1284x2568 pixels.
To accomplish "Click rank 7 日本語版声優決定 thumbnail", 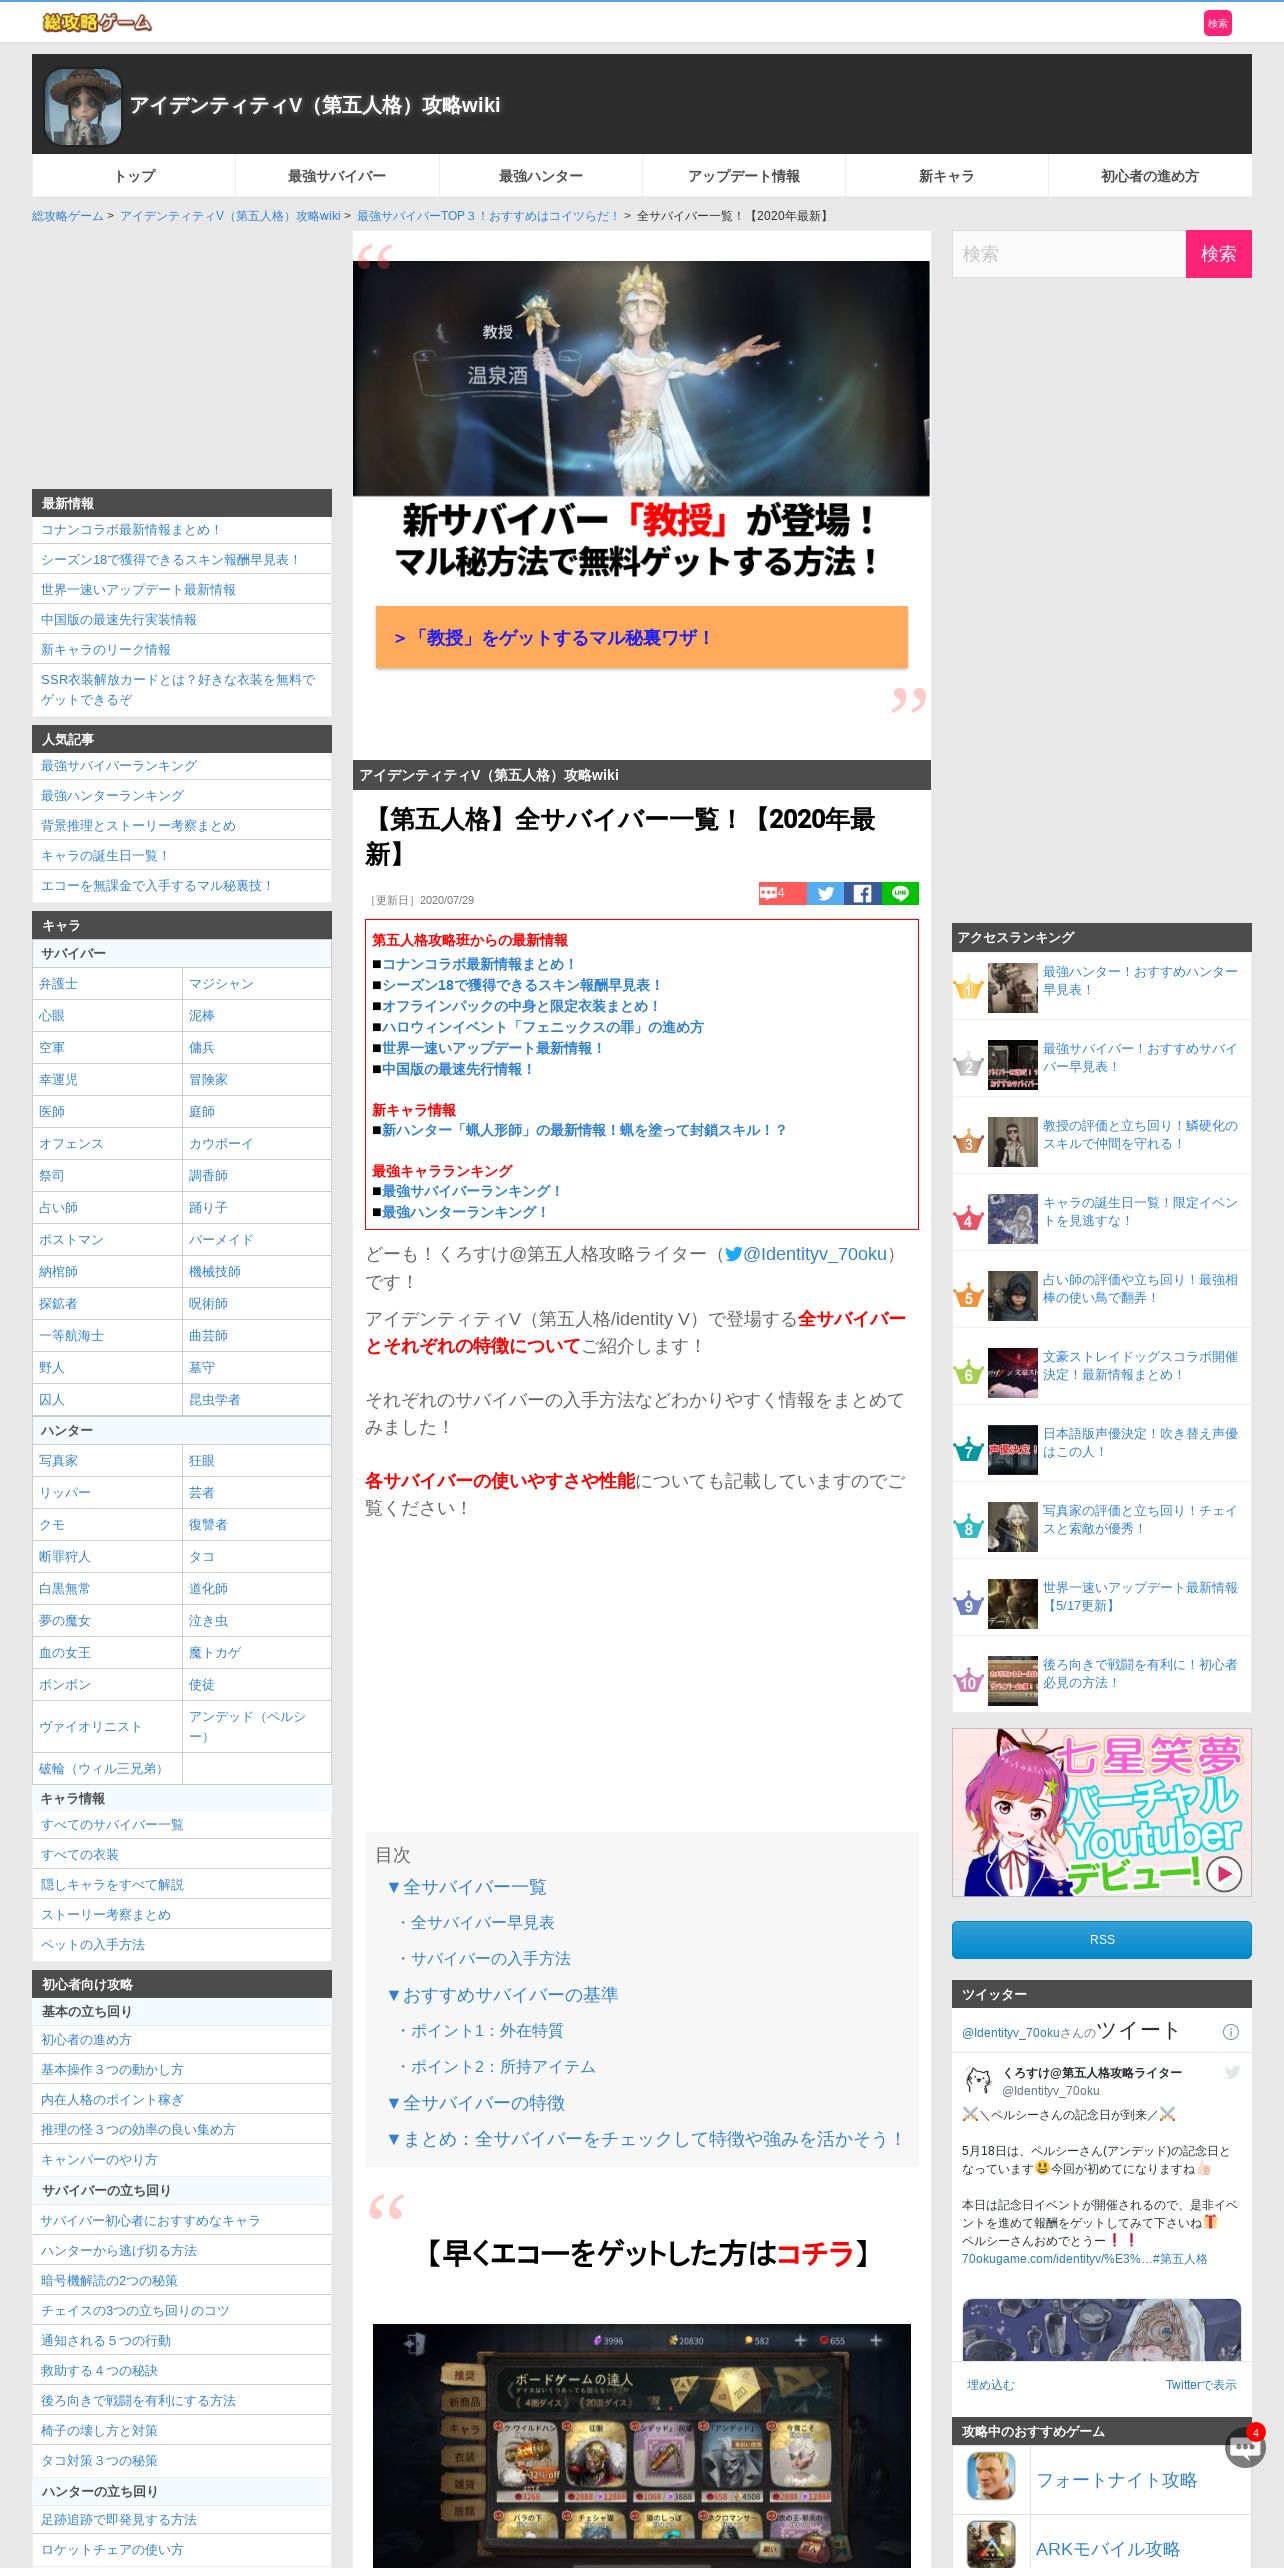I will tap(1013, 1450).
